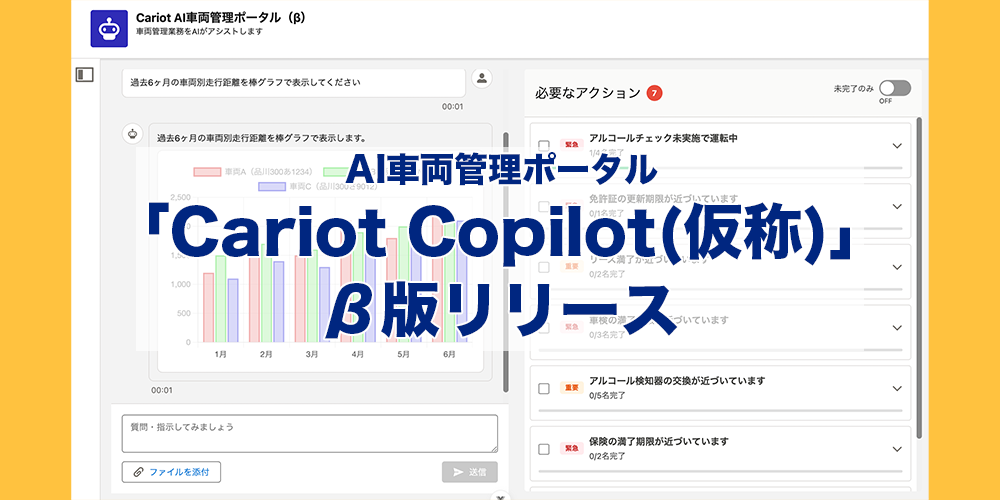Viewport: 1000px width, 500px height.
Task: Check the アルコールチェック未実施で運転中 checkbox
Action: pyautogui.click(x=543, y=145)
